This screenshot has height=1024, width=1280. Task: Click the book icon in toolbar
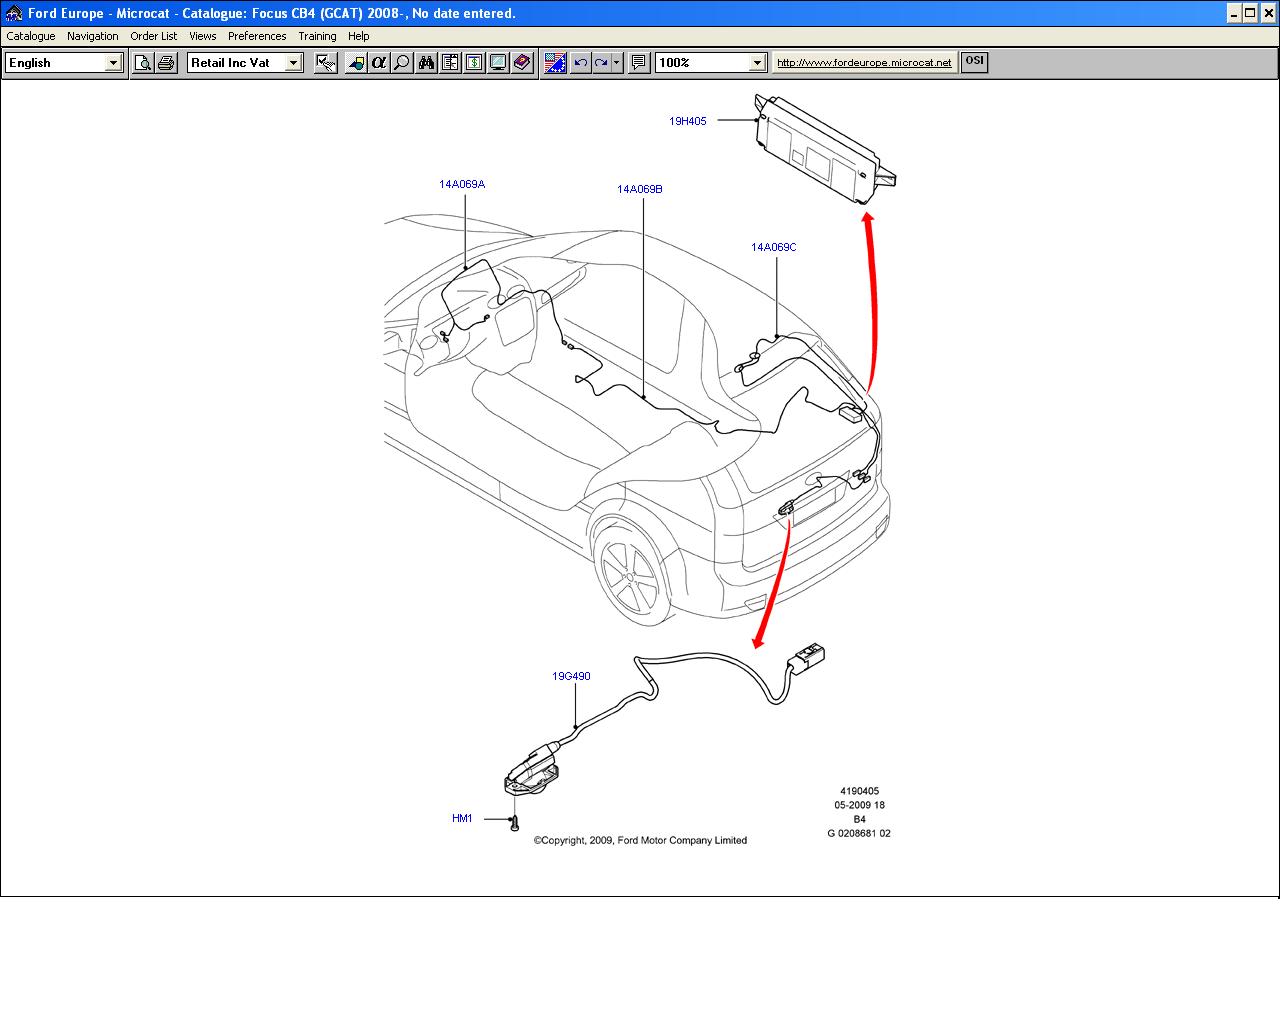pyautogui.click(x=522, y=63)
